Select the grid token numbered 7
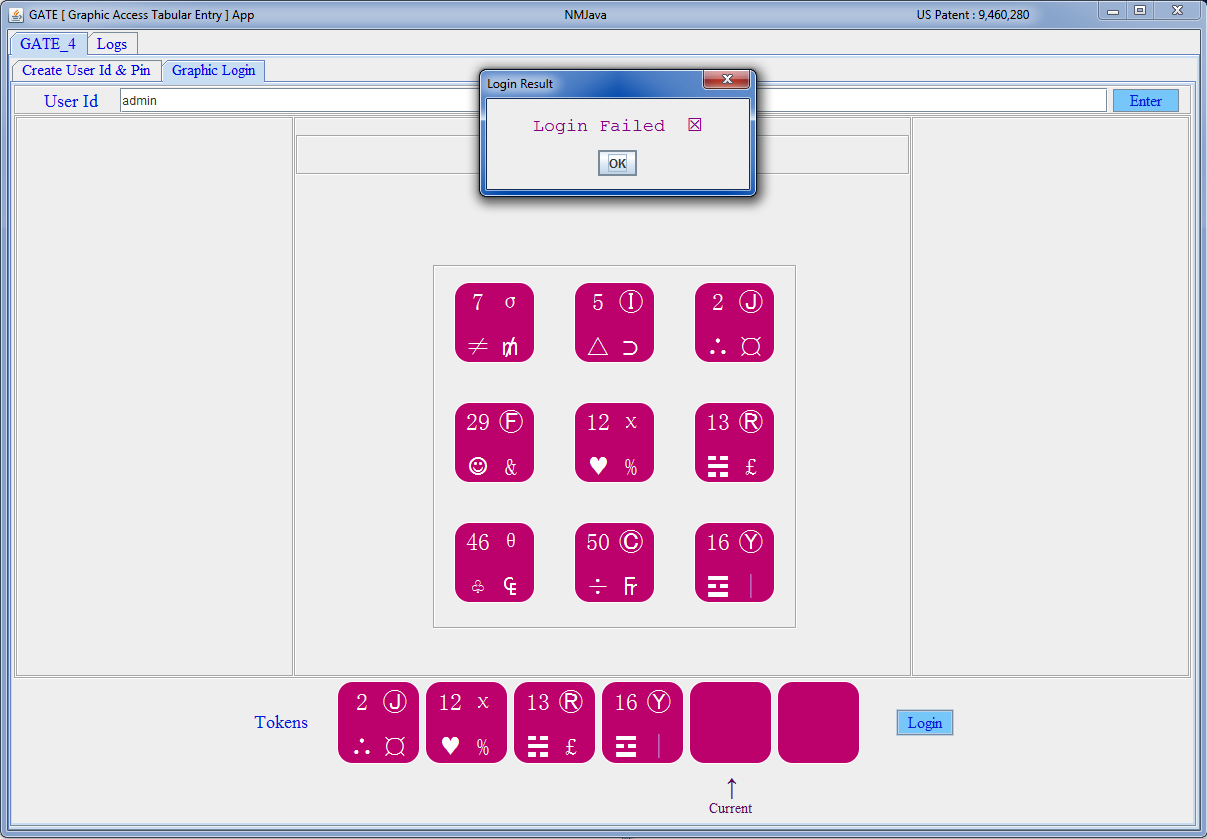1207x839 pixels. pyautogui.click(x=494, y=322)
